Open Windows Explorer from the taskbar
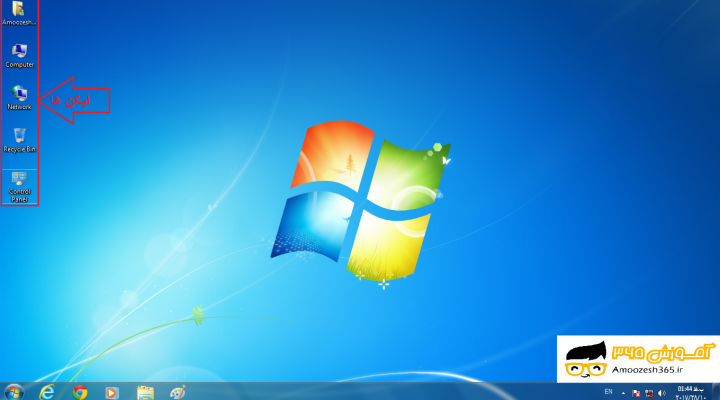Image resolution: width=720 pixels, height=400 pixels. tap(145, 393)
